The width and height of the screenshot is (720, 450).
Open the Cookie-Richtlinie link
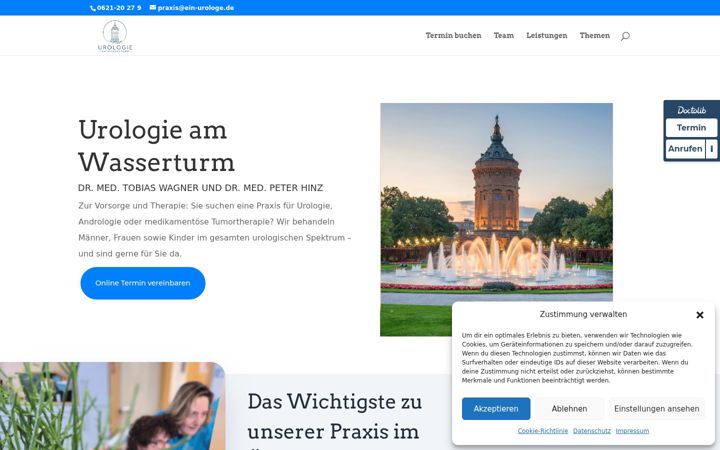tap(543, 431)
